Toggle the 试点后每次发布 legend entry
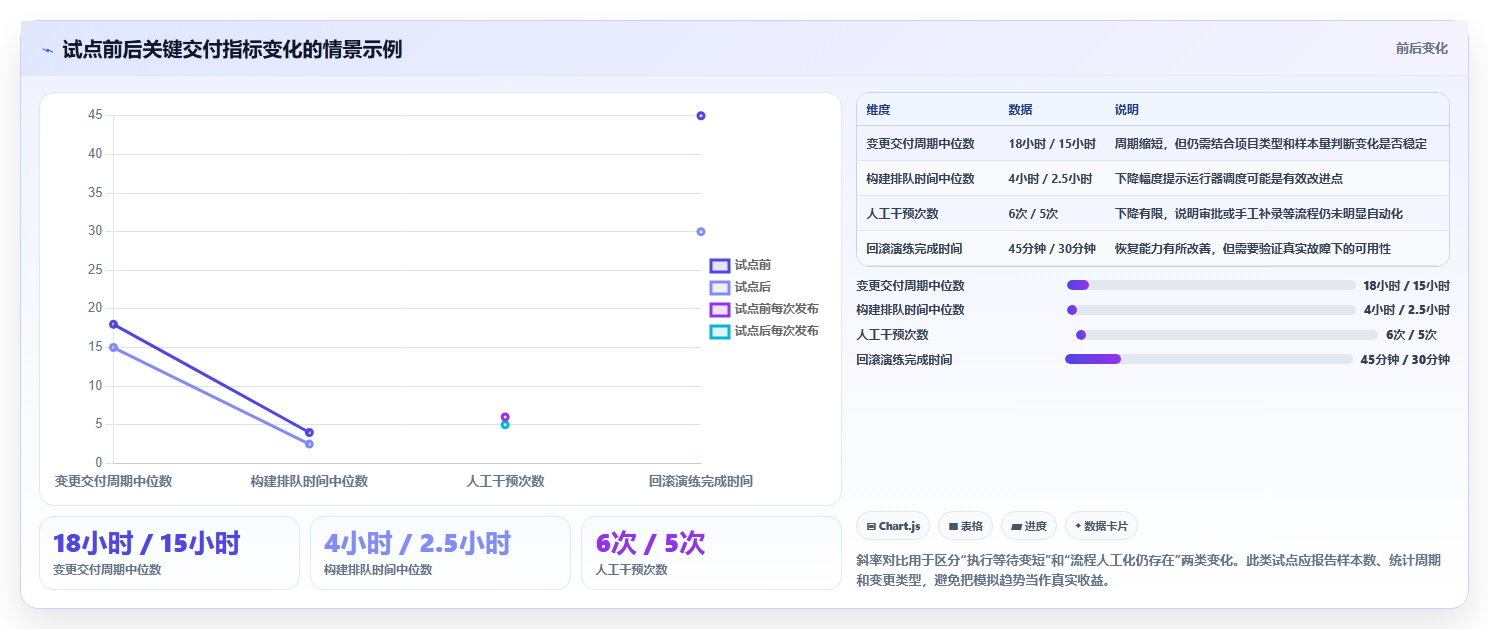 click(x=764, y=331)
